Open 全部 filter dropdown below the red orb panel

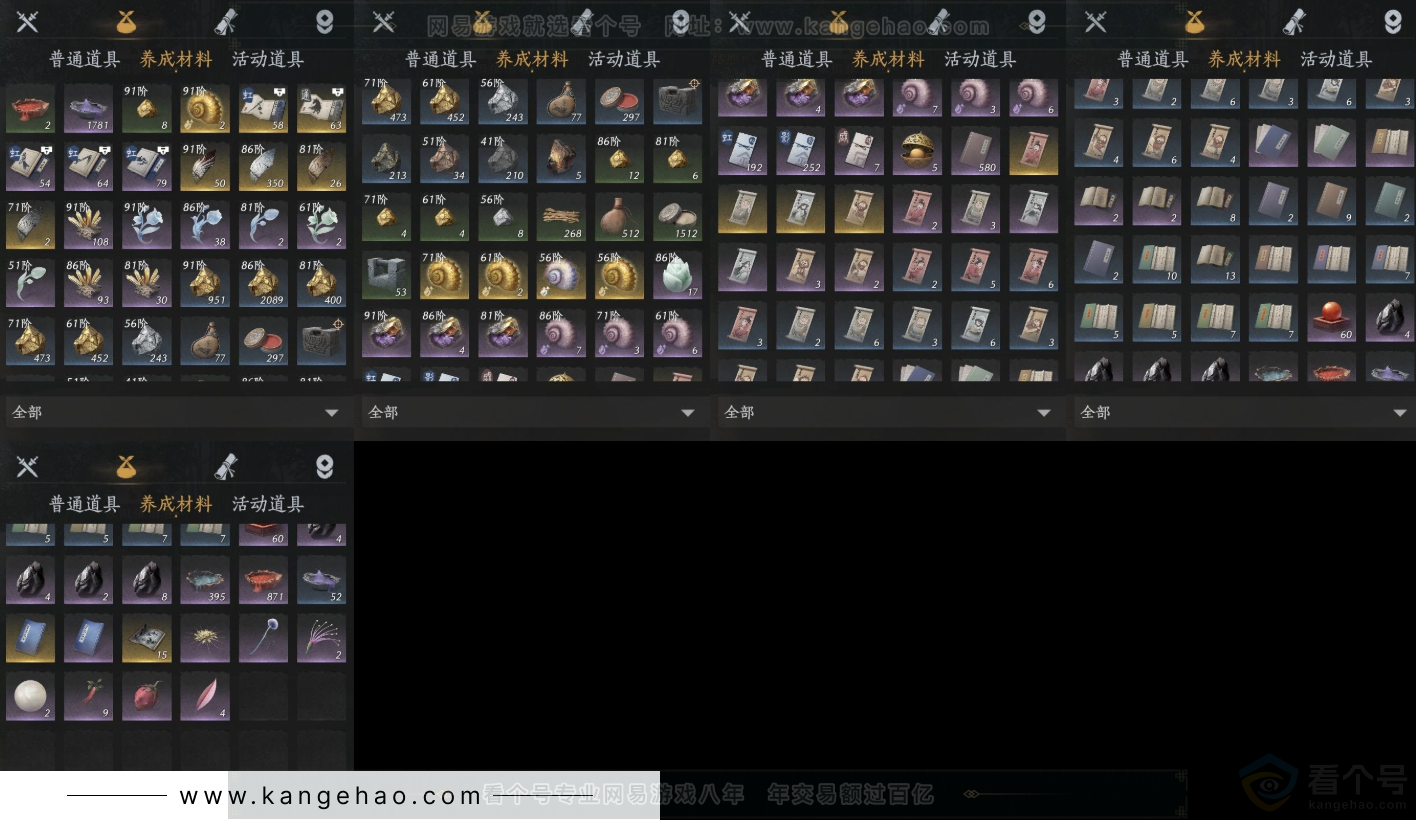(1245, 412)
